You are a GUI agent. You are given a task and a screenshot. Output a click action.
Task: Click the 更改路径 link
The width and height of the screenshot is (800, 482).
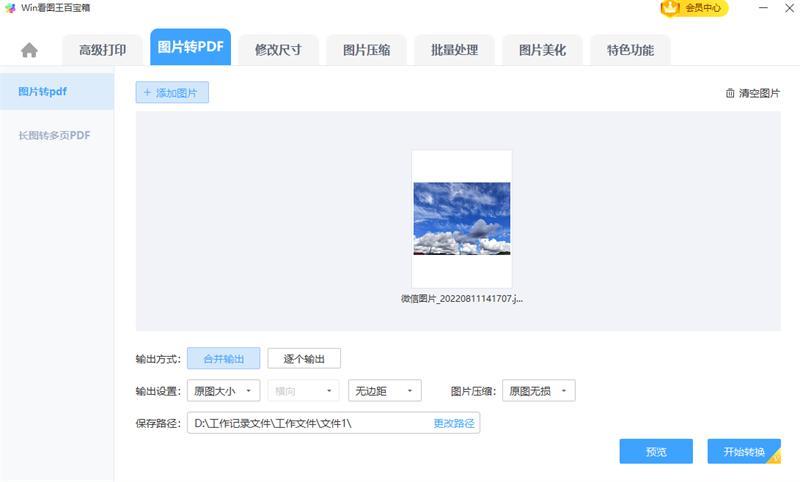(454, 423)
